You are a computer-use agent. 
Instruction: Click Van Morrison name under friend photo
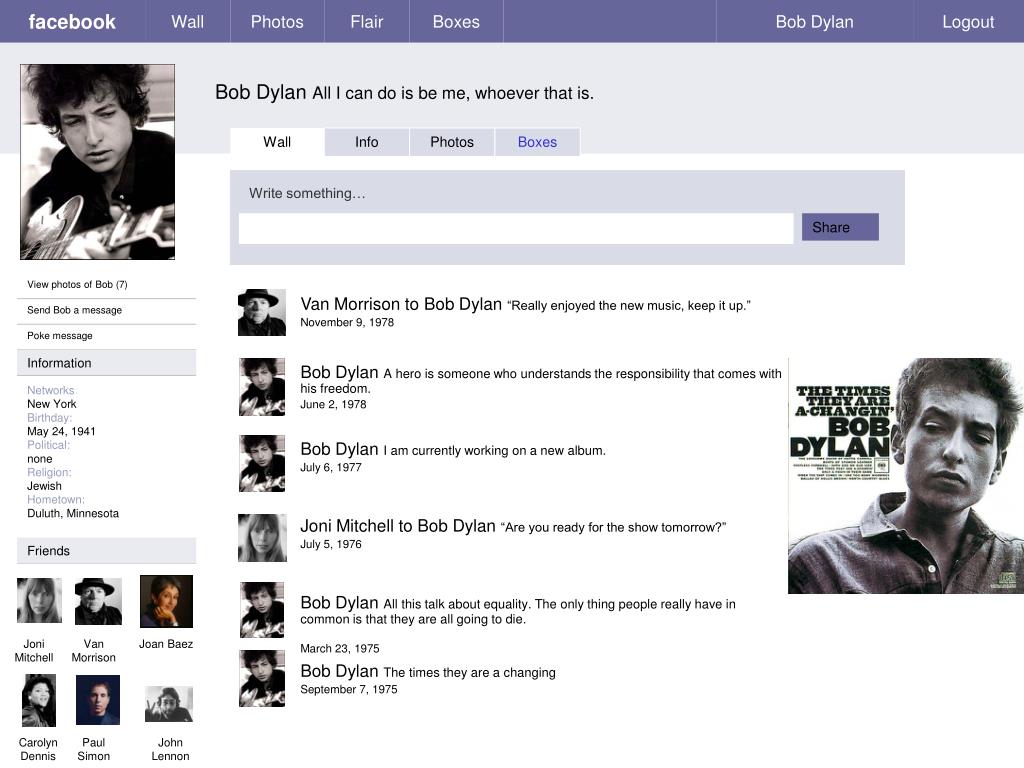click(x=93, y=650)
